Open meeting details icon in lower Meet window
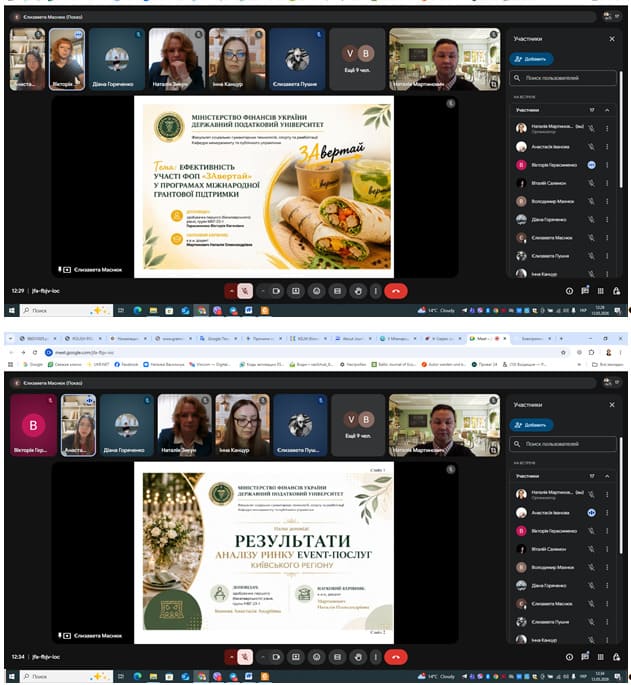The width and height of the screenshot is (631, 685). [569, 657]
